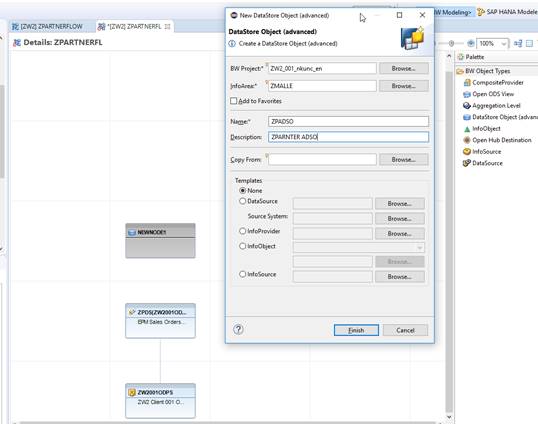Cancel the New DataStore Object dialog
Viewport: 538px width, 424px height.
point(405,330)
